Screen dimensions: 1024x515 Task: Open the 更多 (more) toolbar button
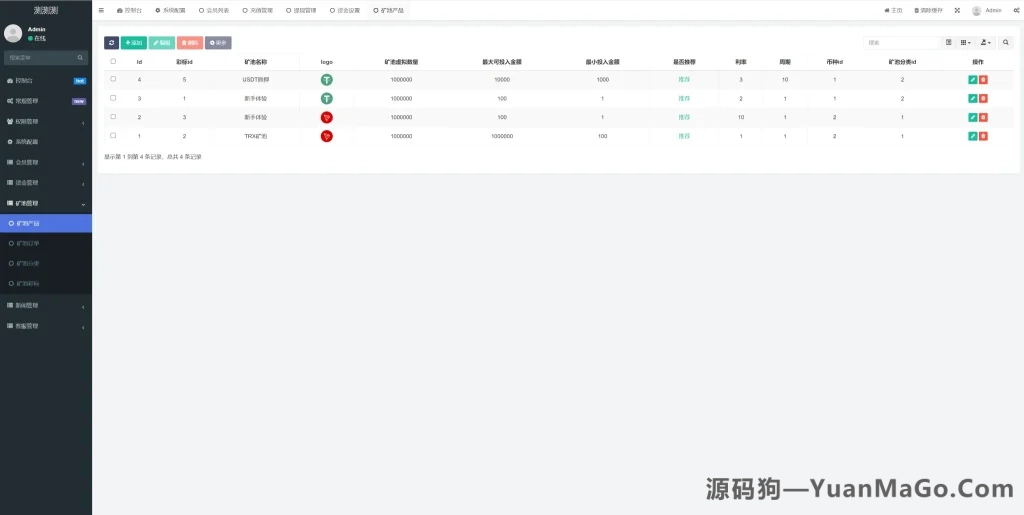[x=218, y=42]
